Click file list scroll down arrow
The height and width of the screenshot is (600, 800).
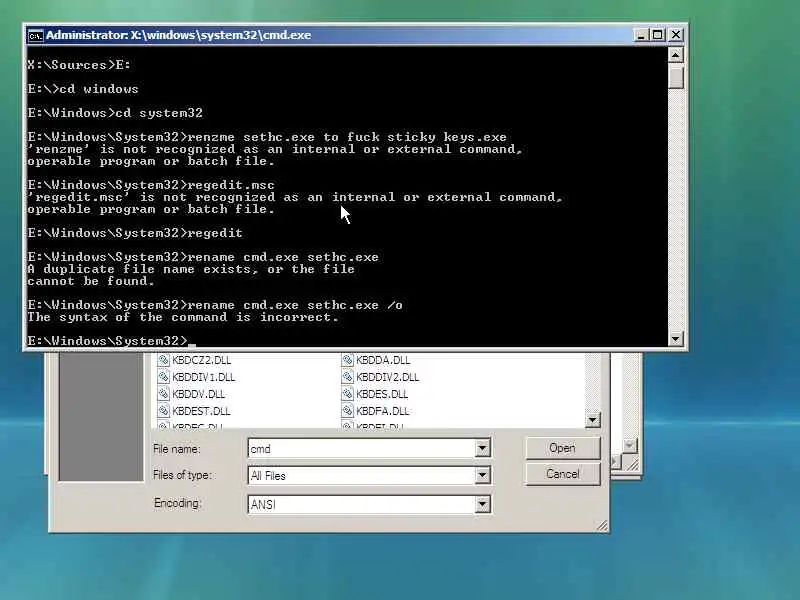[x=592, y=420]
